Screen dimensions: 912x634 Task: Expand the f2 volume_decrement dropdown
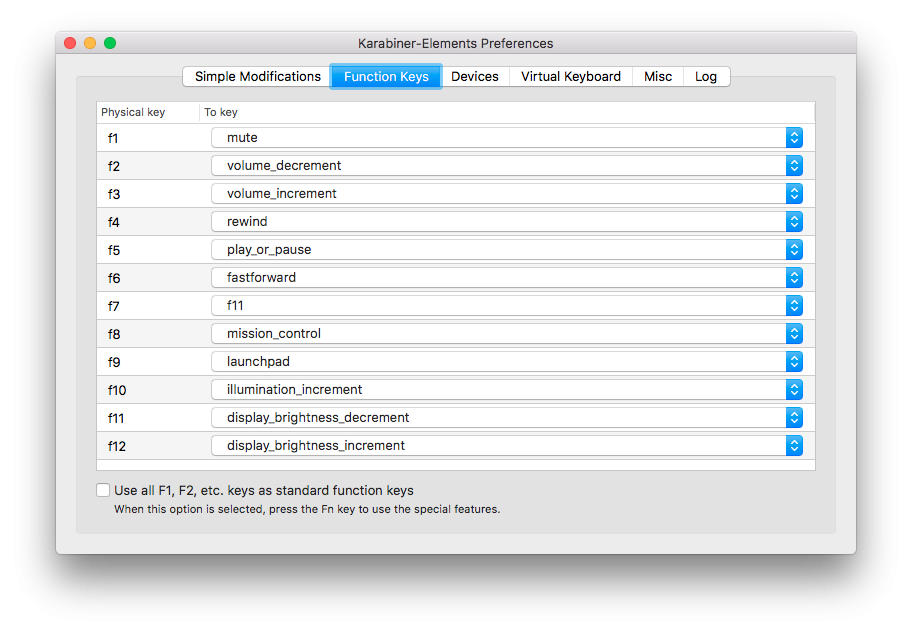507,166
